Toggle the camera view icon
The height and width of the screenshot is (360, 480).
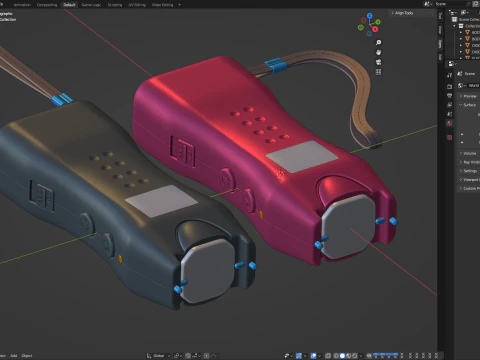coord(378,62)
